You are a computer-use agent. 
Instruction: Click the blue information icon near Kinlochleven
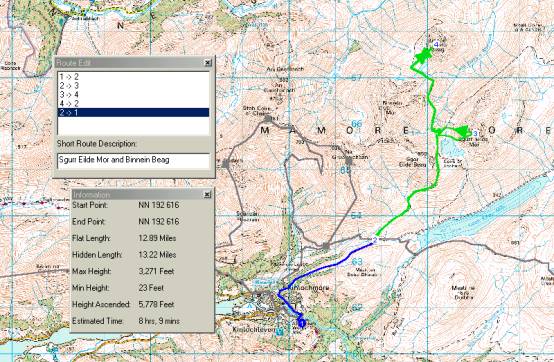click(x=280, y=331)
